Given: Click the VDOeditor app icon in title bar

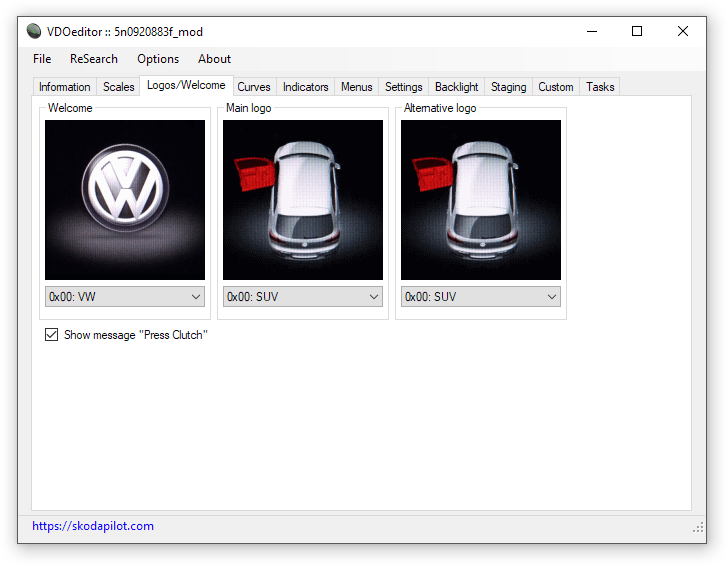Looking at the screenshot, I should coord(34,31).
